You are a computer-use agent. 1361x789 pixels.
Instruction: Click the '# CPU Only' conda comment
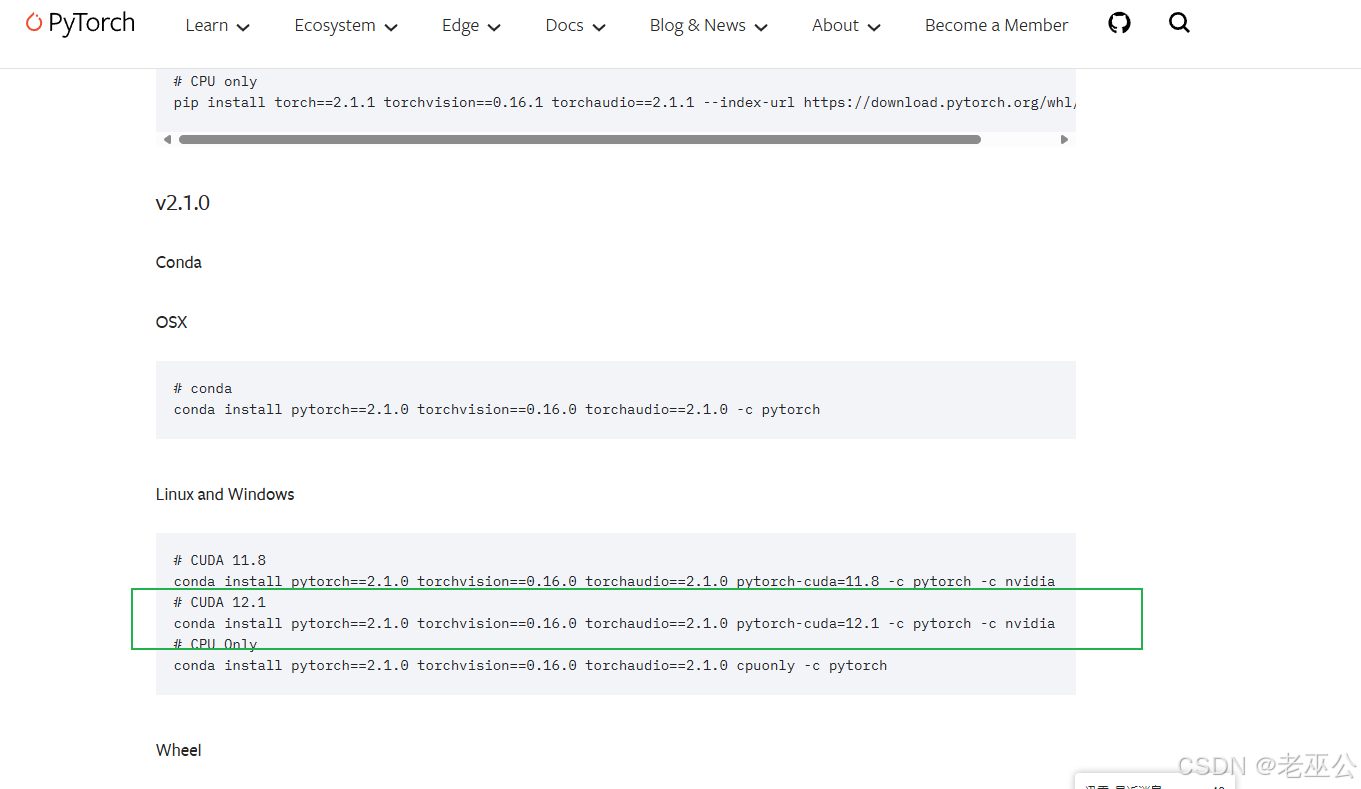215,644
